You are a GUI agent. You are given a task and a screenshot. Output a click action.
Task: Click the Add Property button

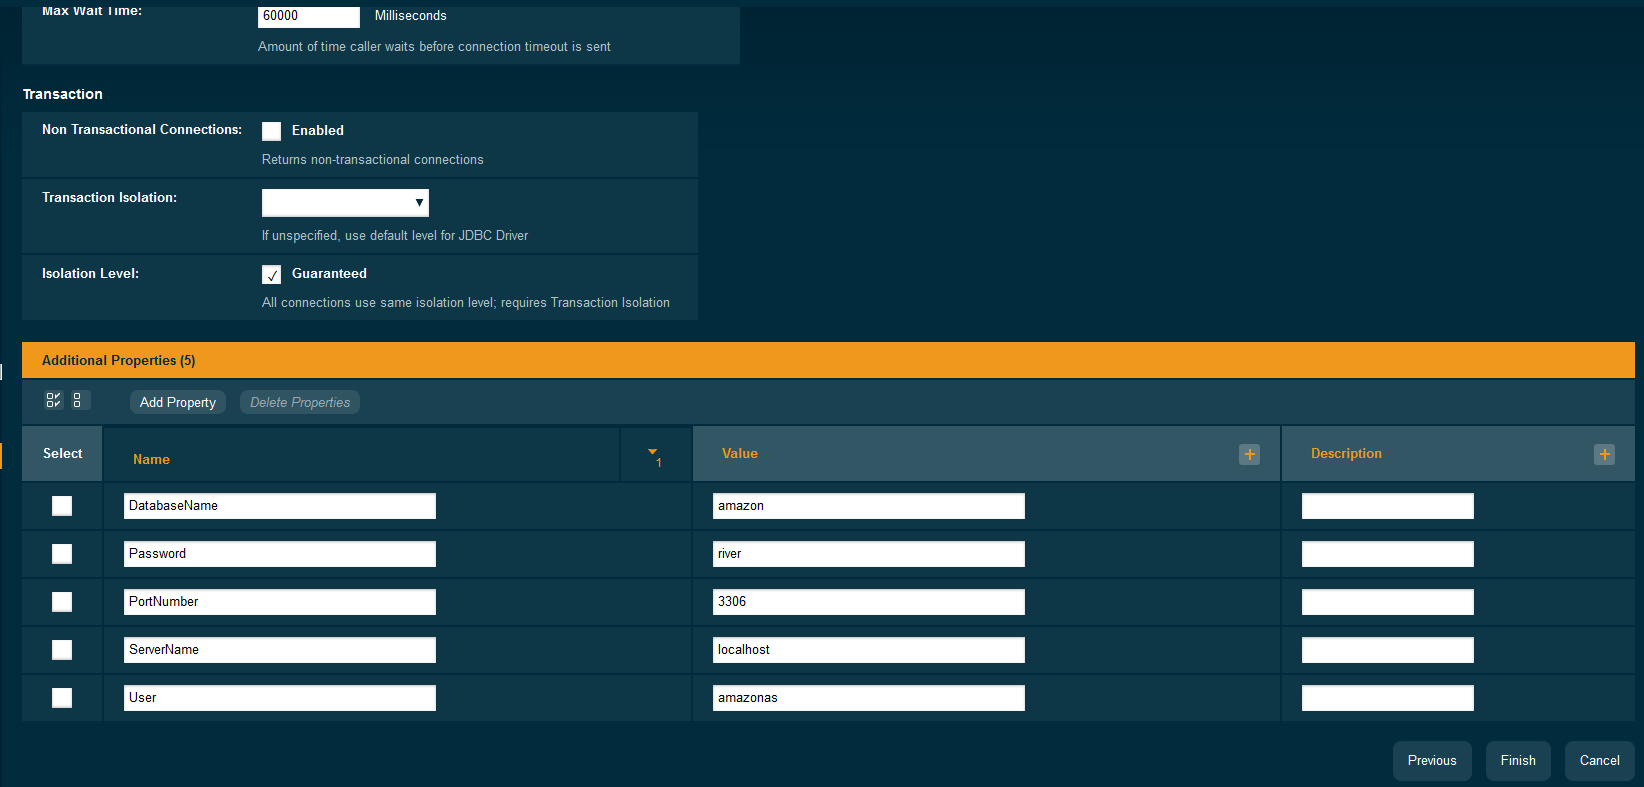178,402
